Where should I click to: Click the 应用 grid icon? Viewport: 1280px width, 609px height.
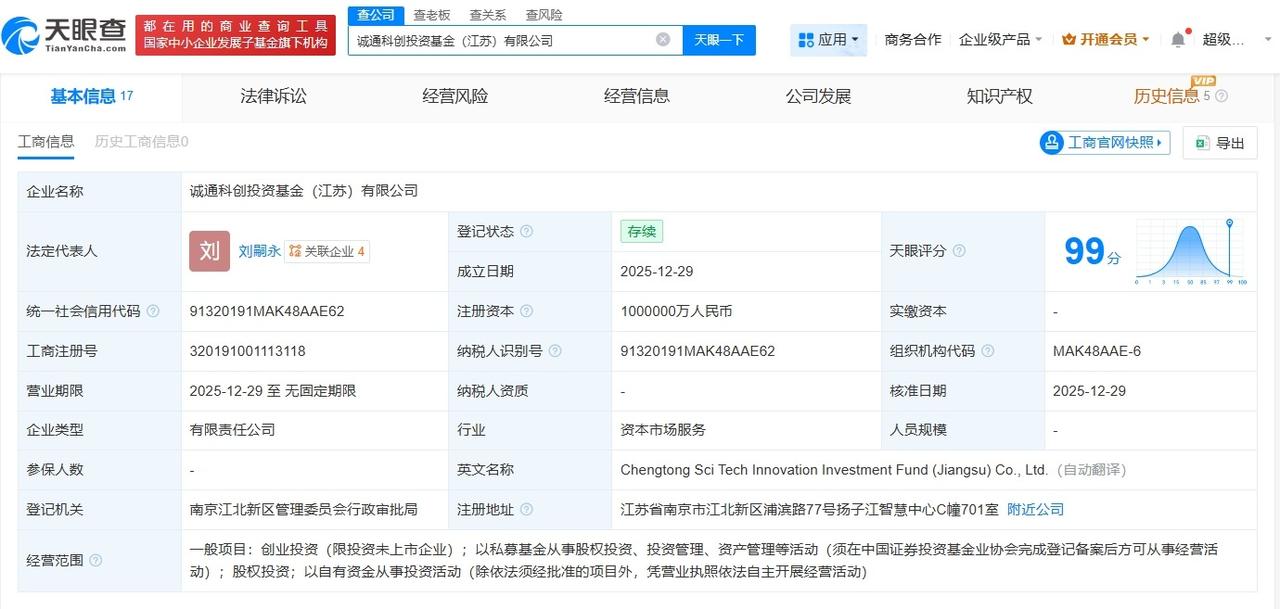click(806, 40)
